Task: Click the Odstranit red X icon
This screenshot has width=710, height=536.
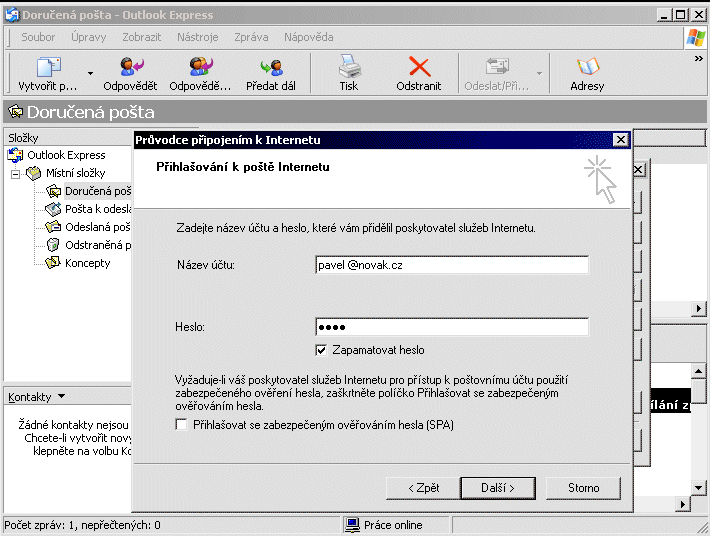Action: (419, 66)
